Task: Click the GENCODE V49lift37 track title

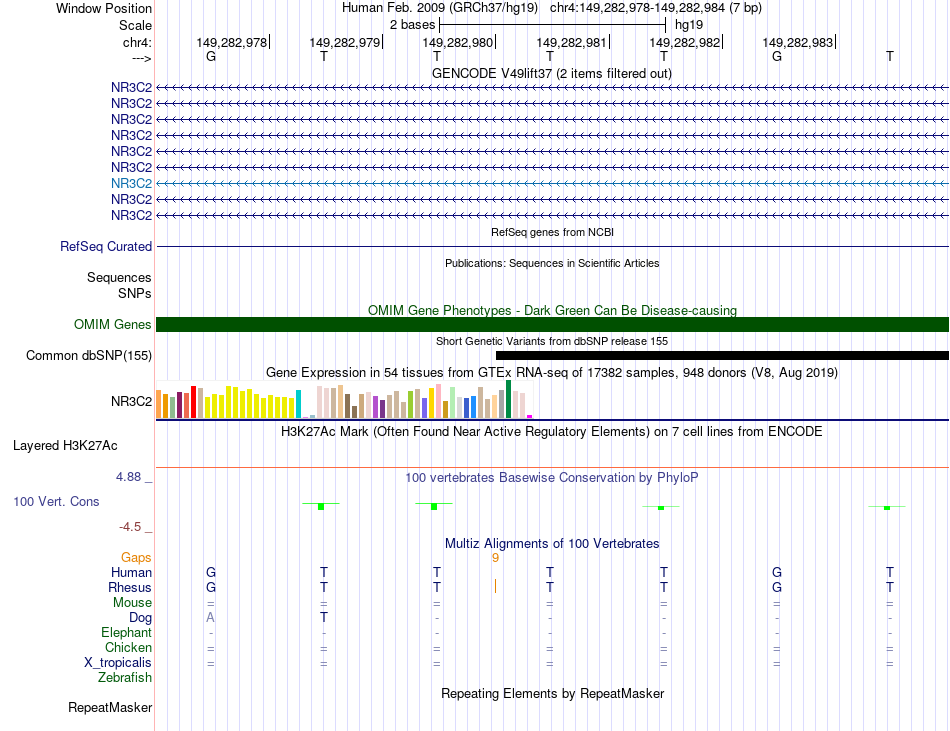Action: [x=551, y=74]
